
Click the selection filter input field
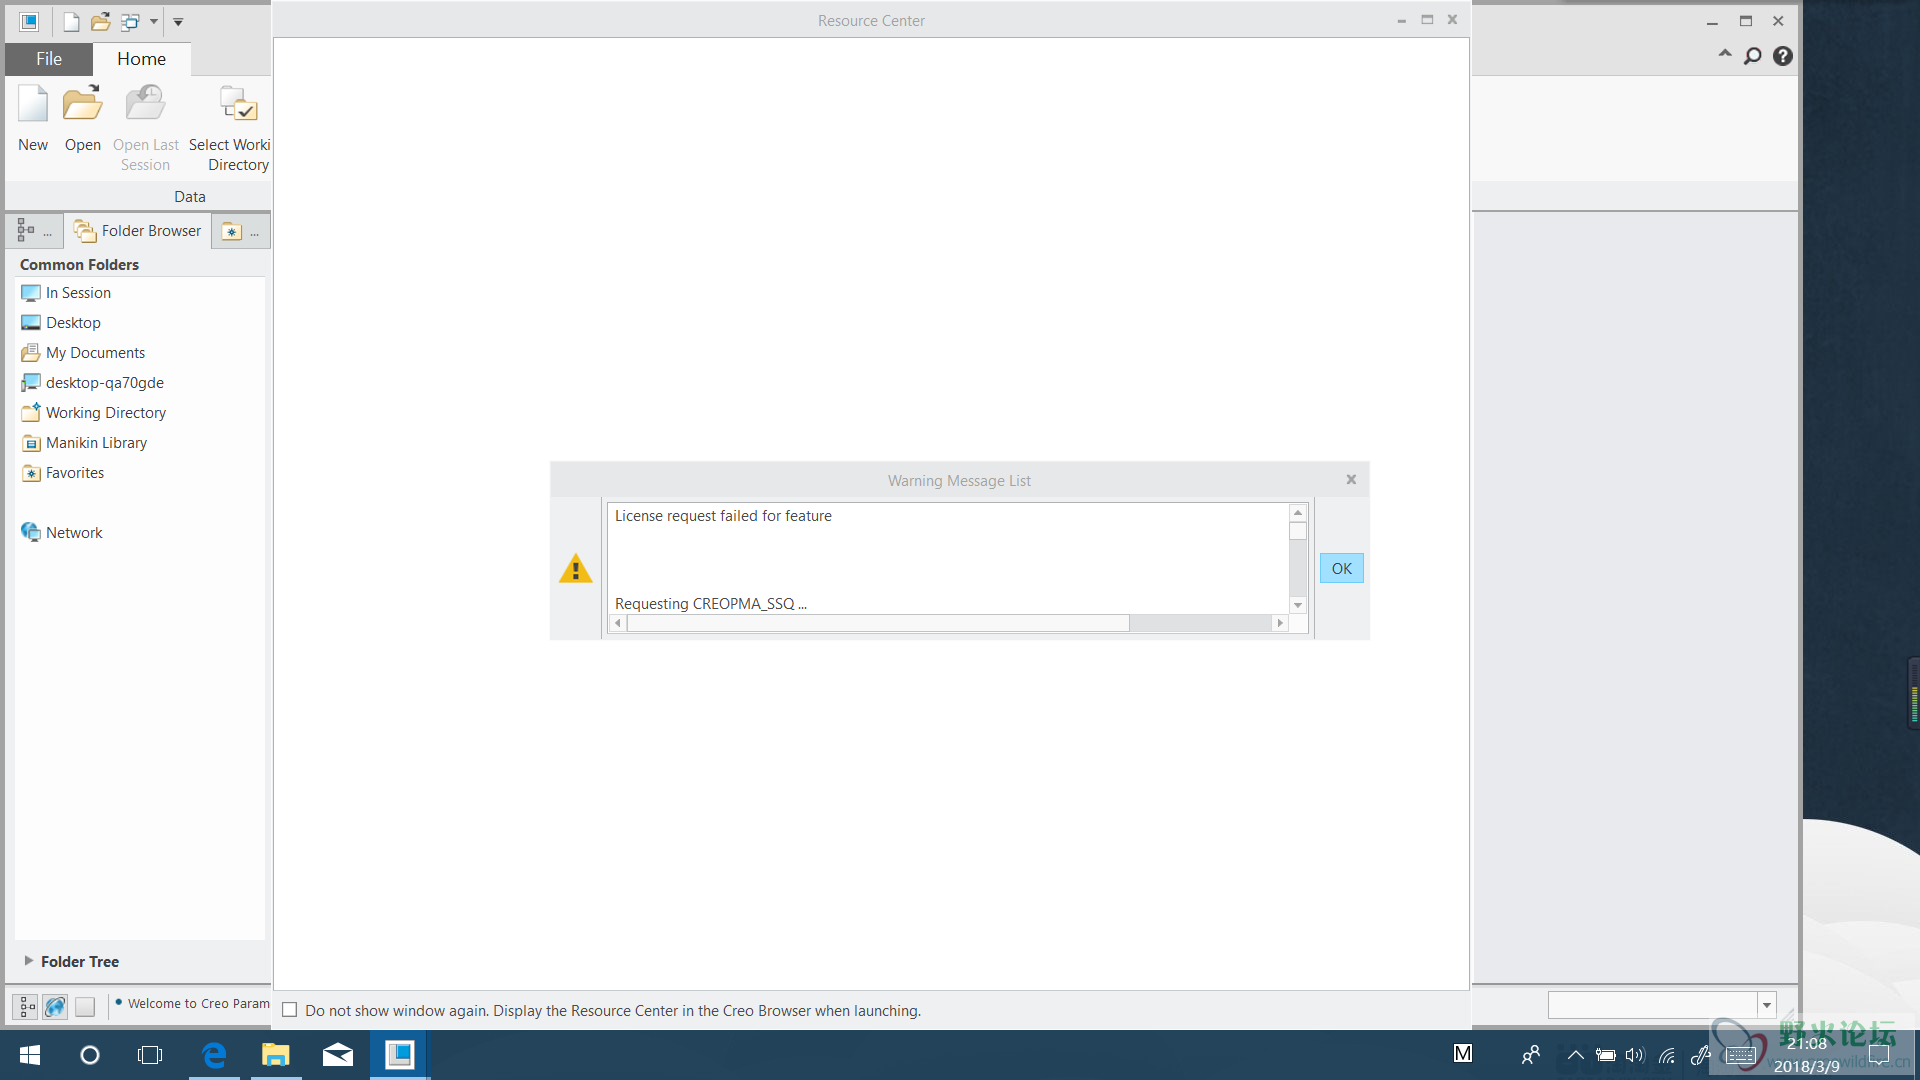(x=1653, y=1005)
